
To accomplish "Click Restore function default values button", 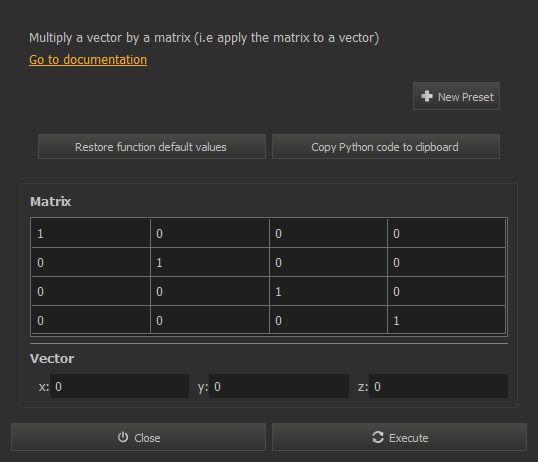I will (152, 147).
